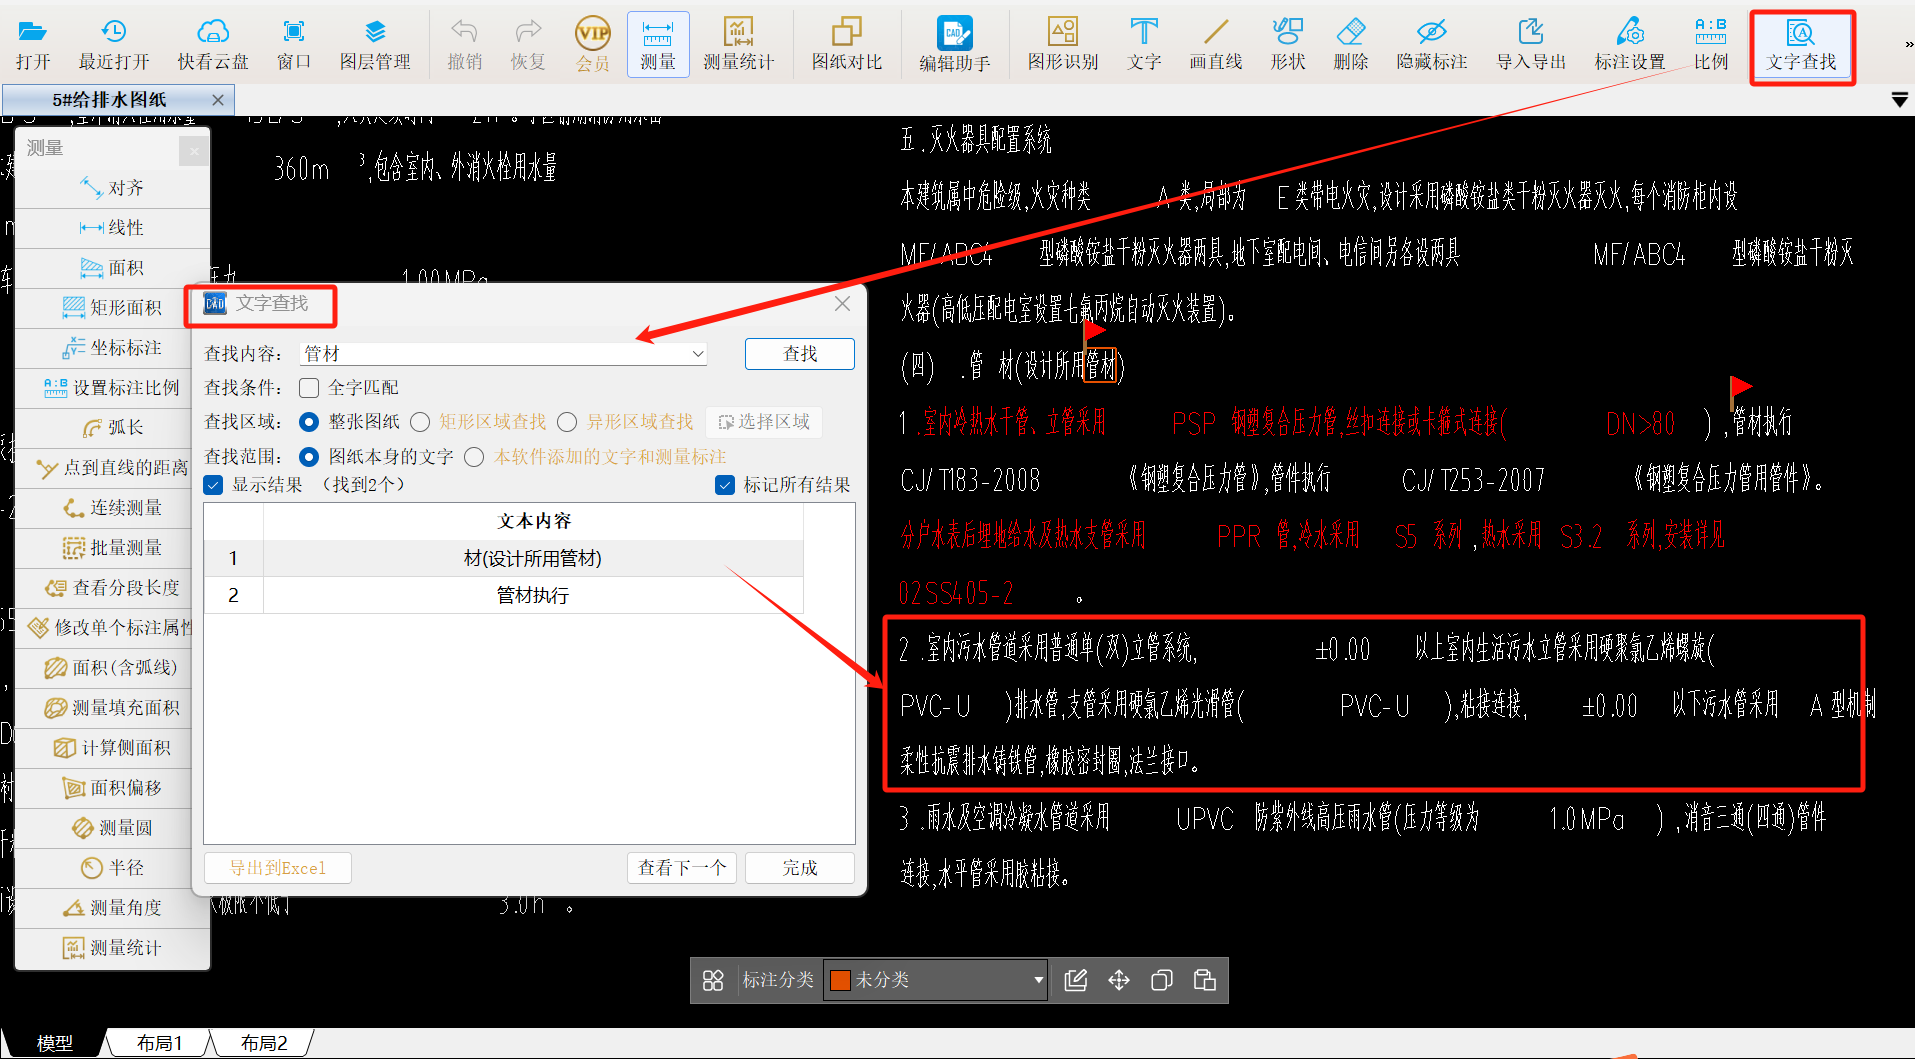Expand the 查找内容 dropdown arrow
Viewport: 1915px width, 1059px height.
click(697, 354)
